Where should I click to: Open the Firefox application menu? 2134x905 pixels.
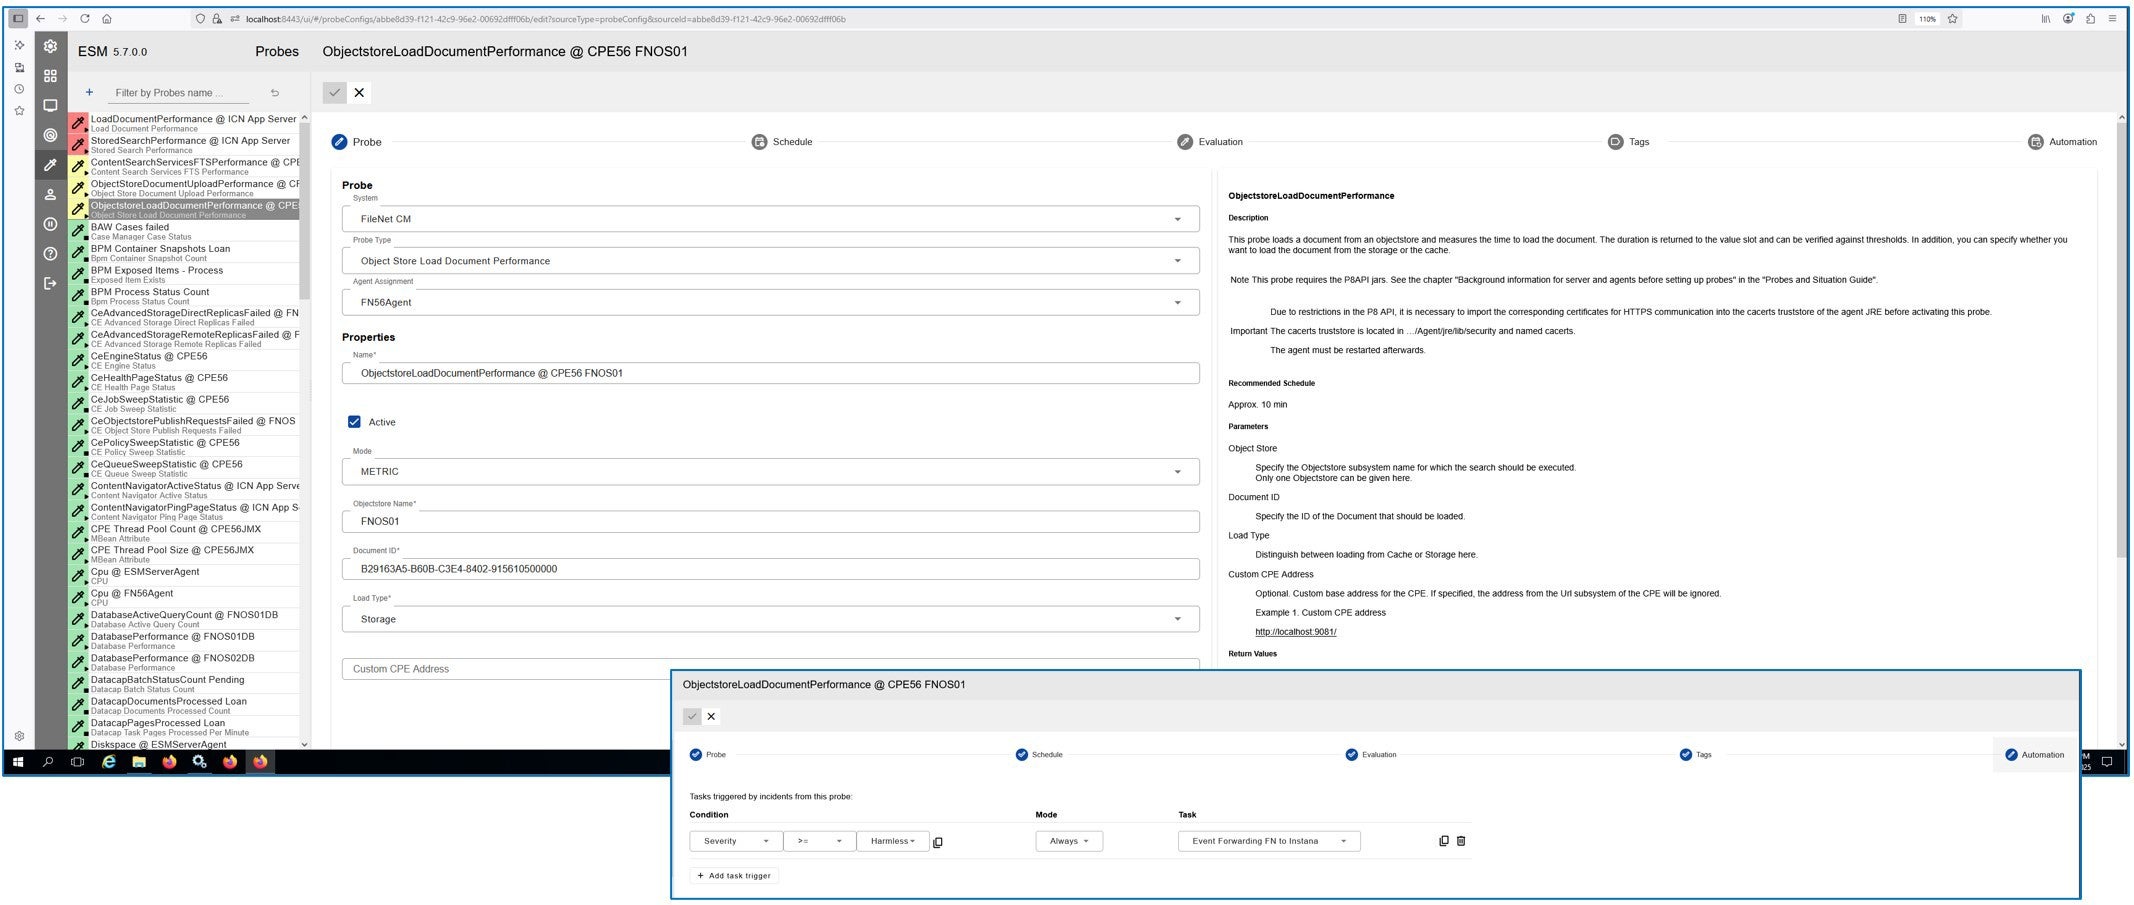(x=2112, y=18)
